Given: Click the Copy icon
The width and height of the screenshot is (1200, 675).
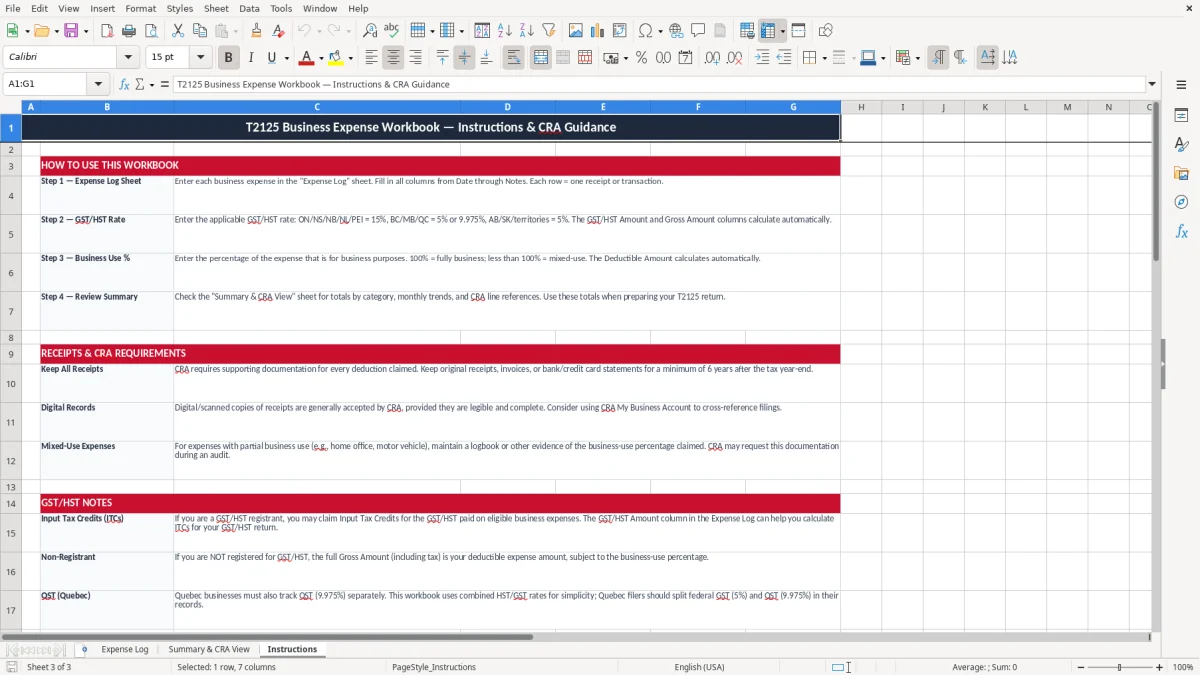Looking at the screenshot, I should 200,31.
